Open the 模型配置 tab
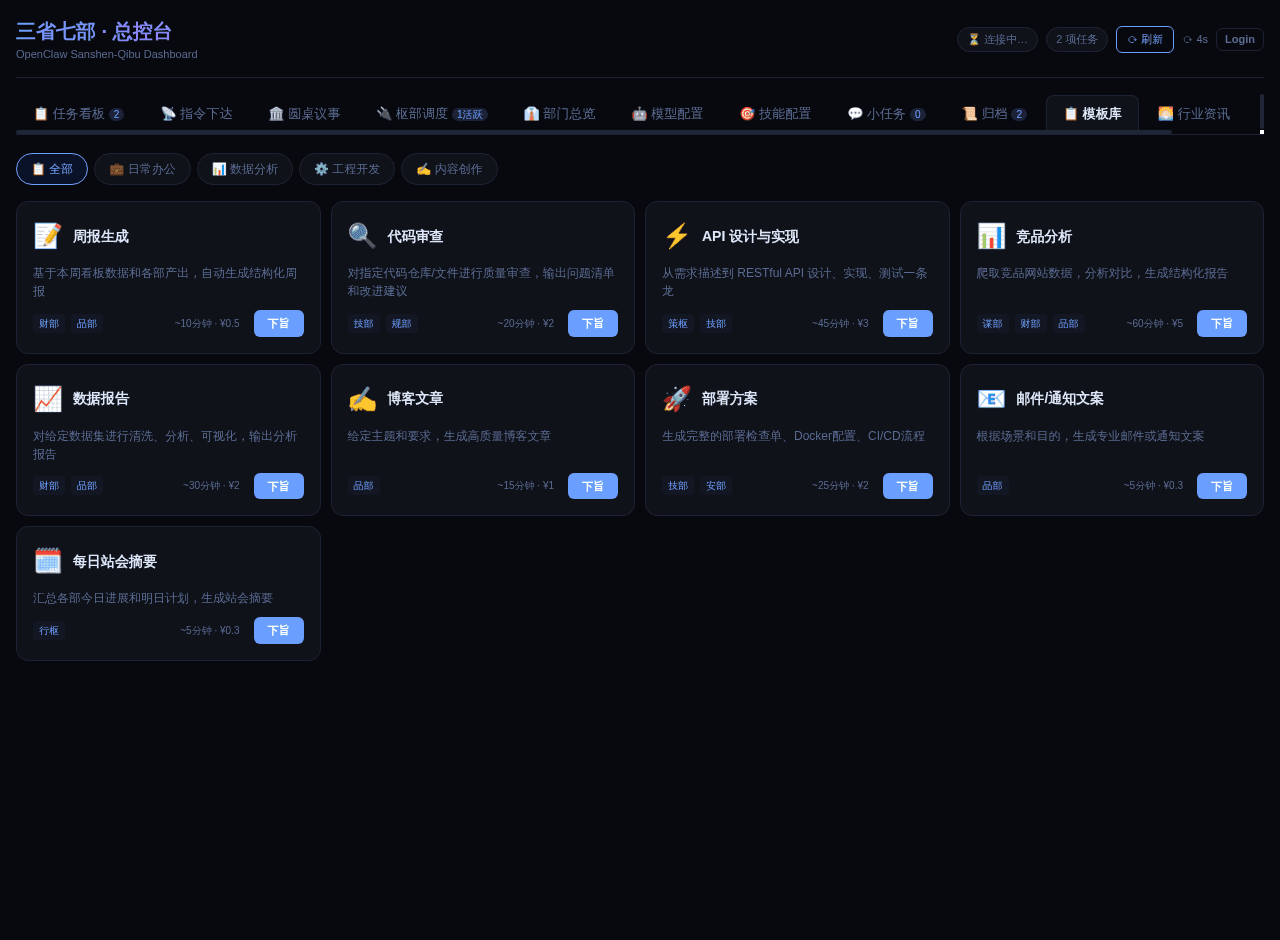The height and width of the screenshot is (940, 1280). click(667, 114)
